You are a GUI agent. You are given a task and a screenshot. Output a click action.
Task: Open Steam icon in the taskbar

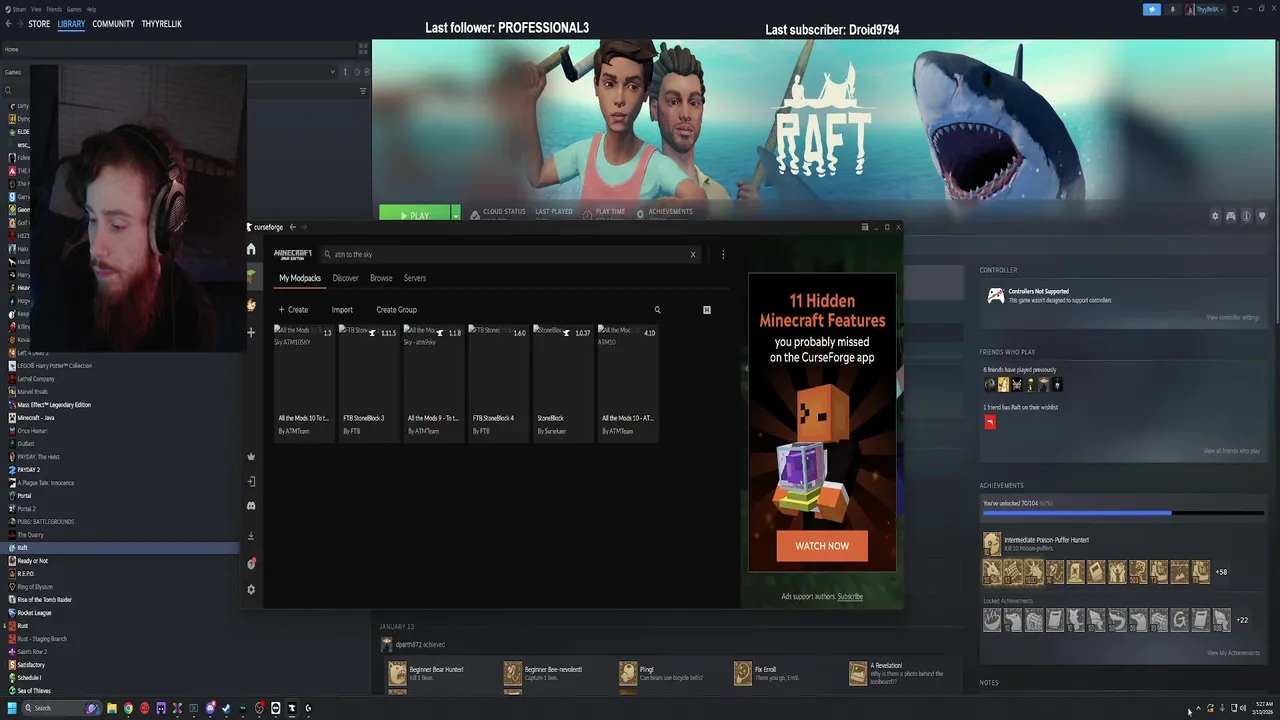coord(226,708)
